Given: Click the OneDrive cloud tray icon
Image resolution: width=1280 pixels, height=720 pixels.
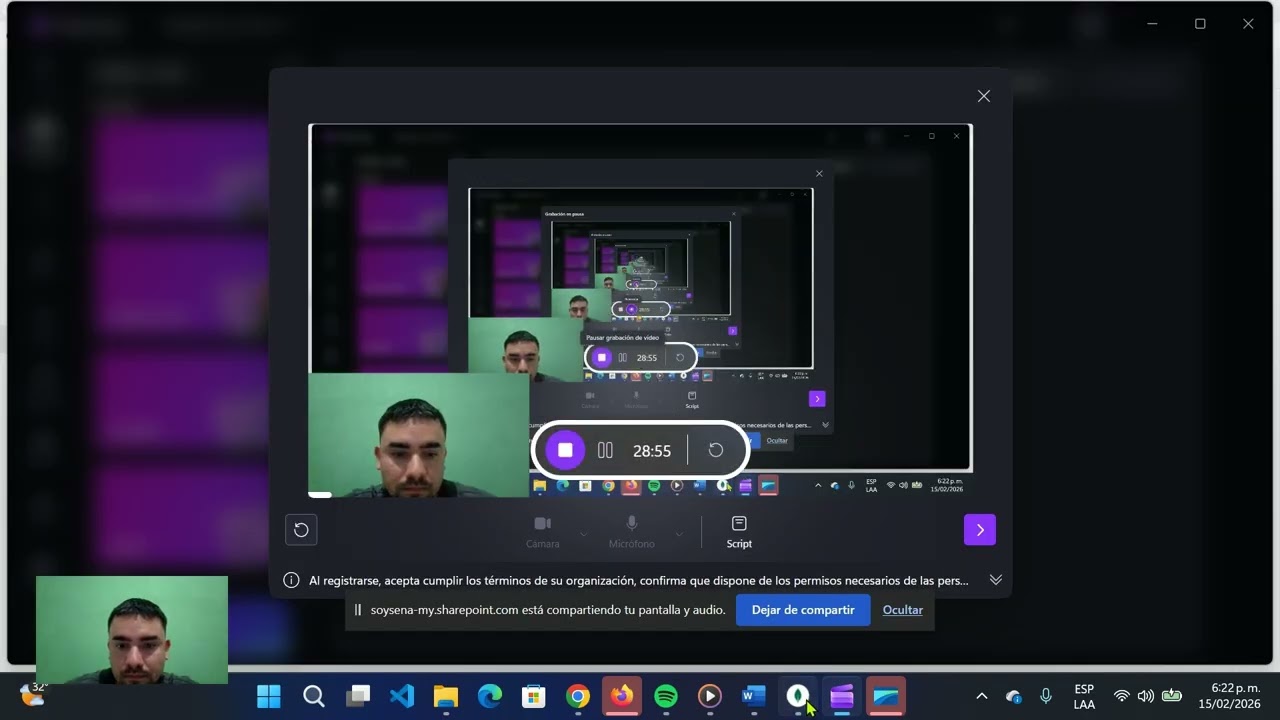Looking at the screenshot, I should tap(1014, 696).
